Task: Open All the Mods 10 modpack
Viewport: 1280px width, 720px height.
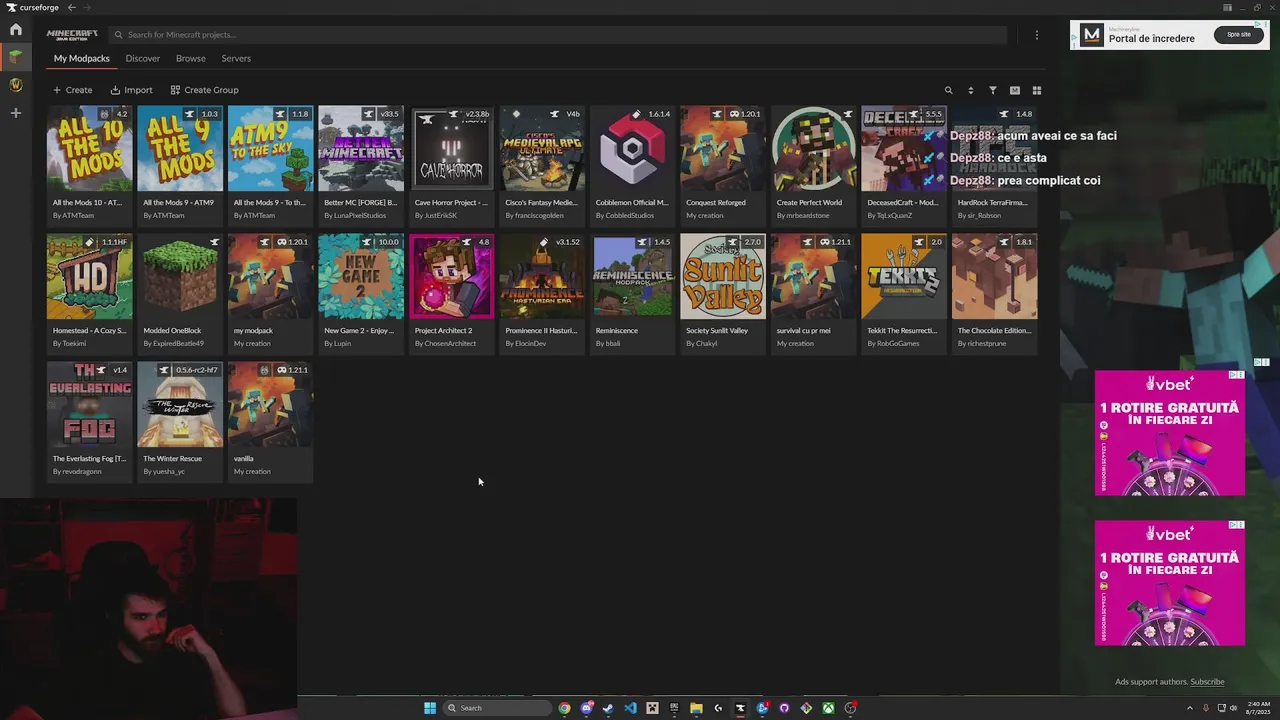Action: (x=90, y=165)
